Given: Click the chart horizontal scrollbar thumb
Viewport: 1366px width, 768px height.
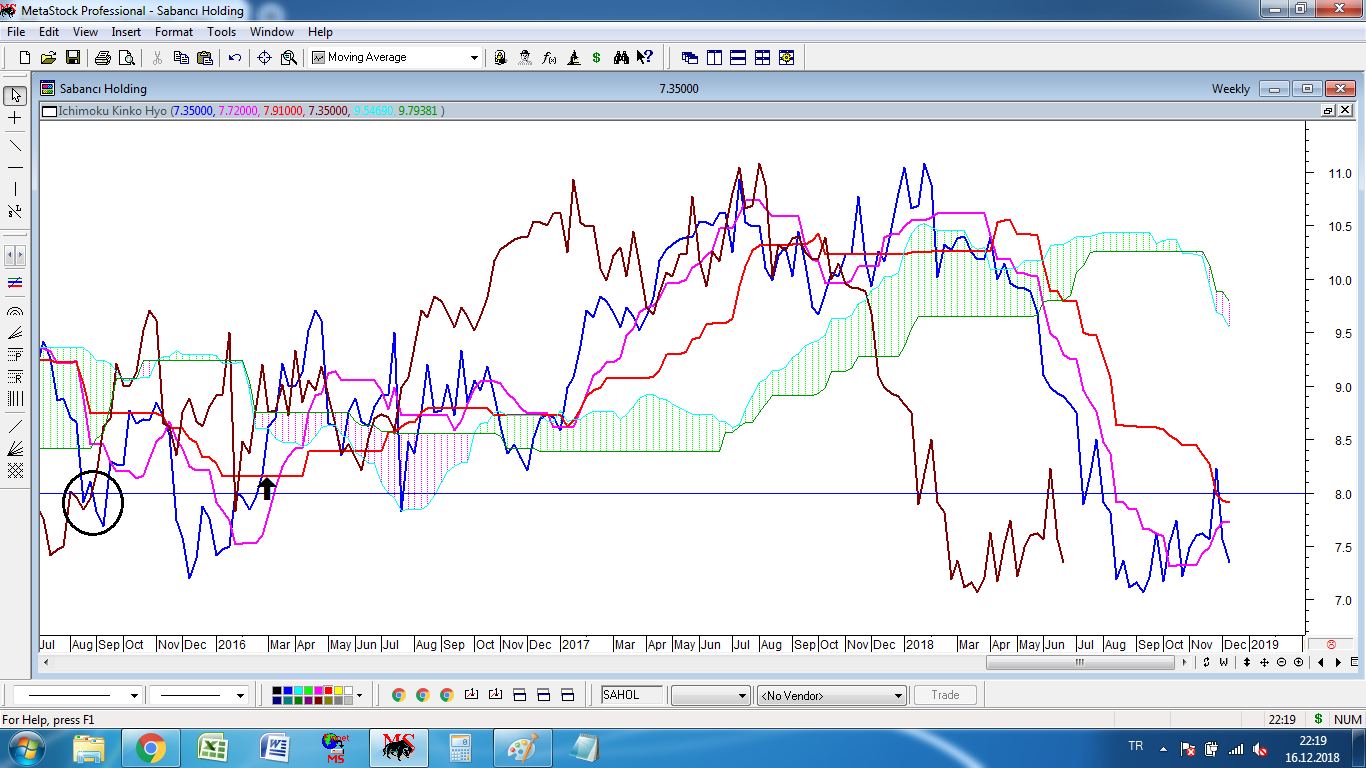Looking at the screenshot, I should (1080, 662).
